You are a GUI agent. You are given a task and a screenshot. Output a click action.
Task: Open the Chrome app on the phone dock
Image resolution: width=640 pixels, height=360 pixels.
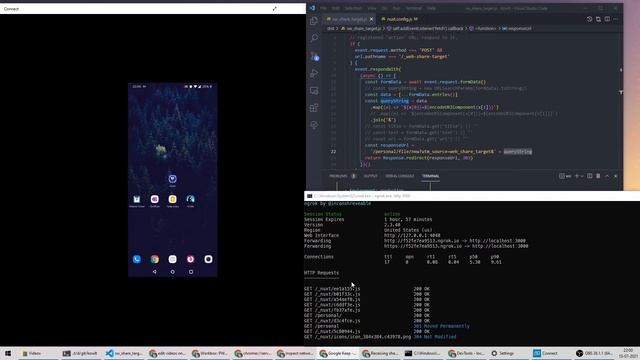click(x=155, y=259)
